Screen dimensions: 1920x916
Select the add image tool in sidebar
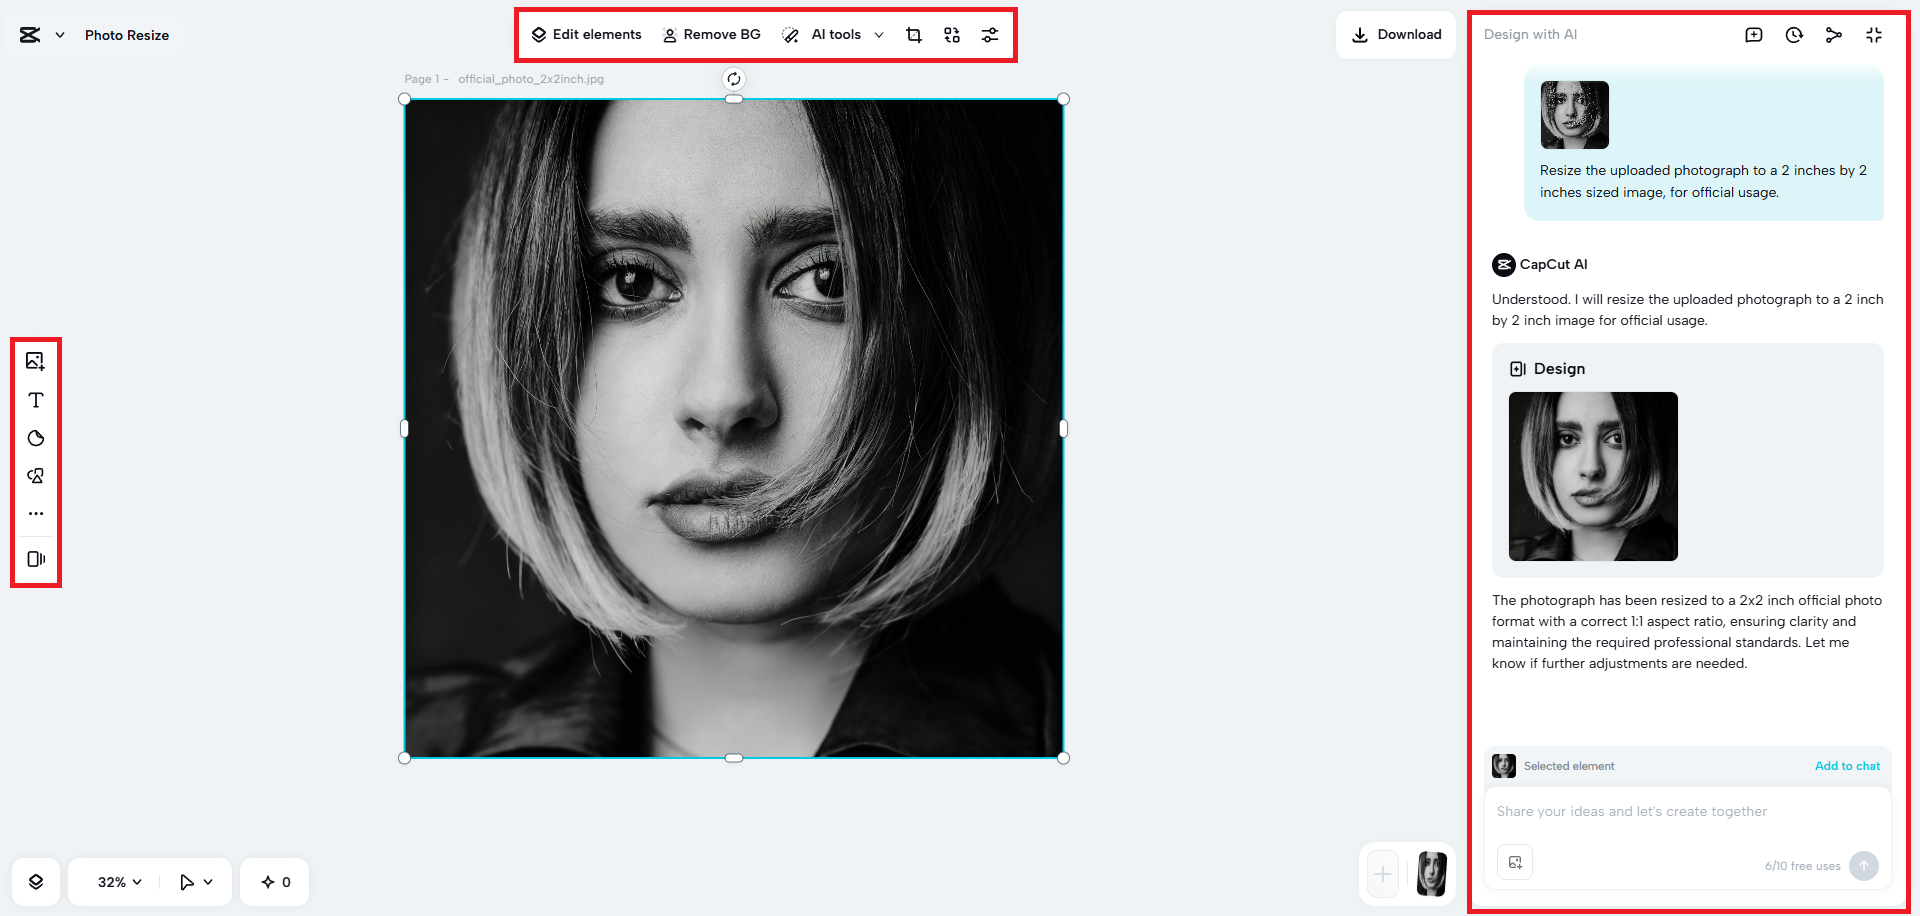coord(36,361)
